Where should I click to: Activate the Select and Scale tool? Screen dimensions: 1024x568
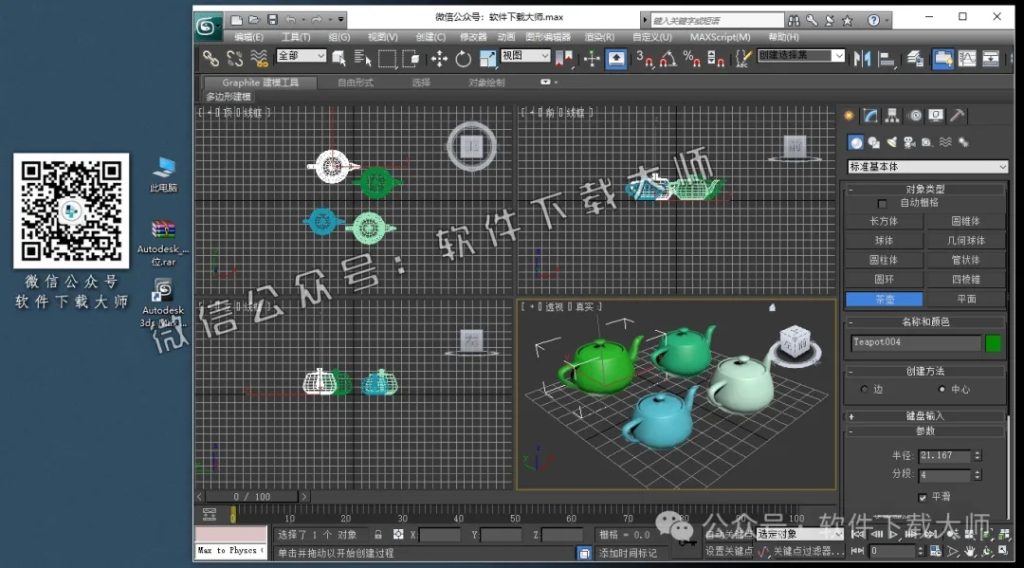click(488, 59)
